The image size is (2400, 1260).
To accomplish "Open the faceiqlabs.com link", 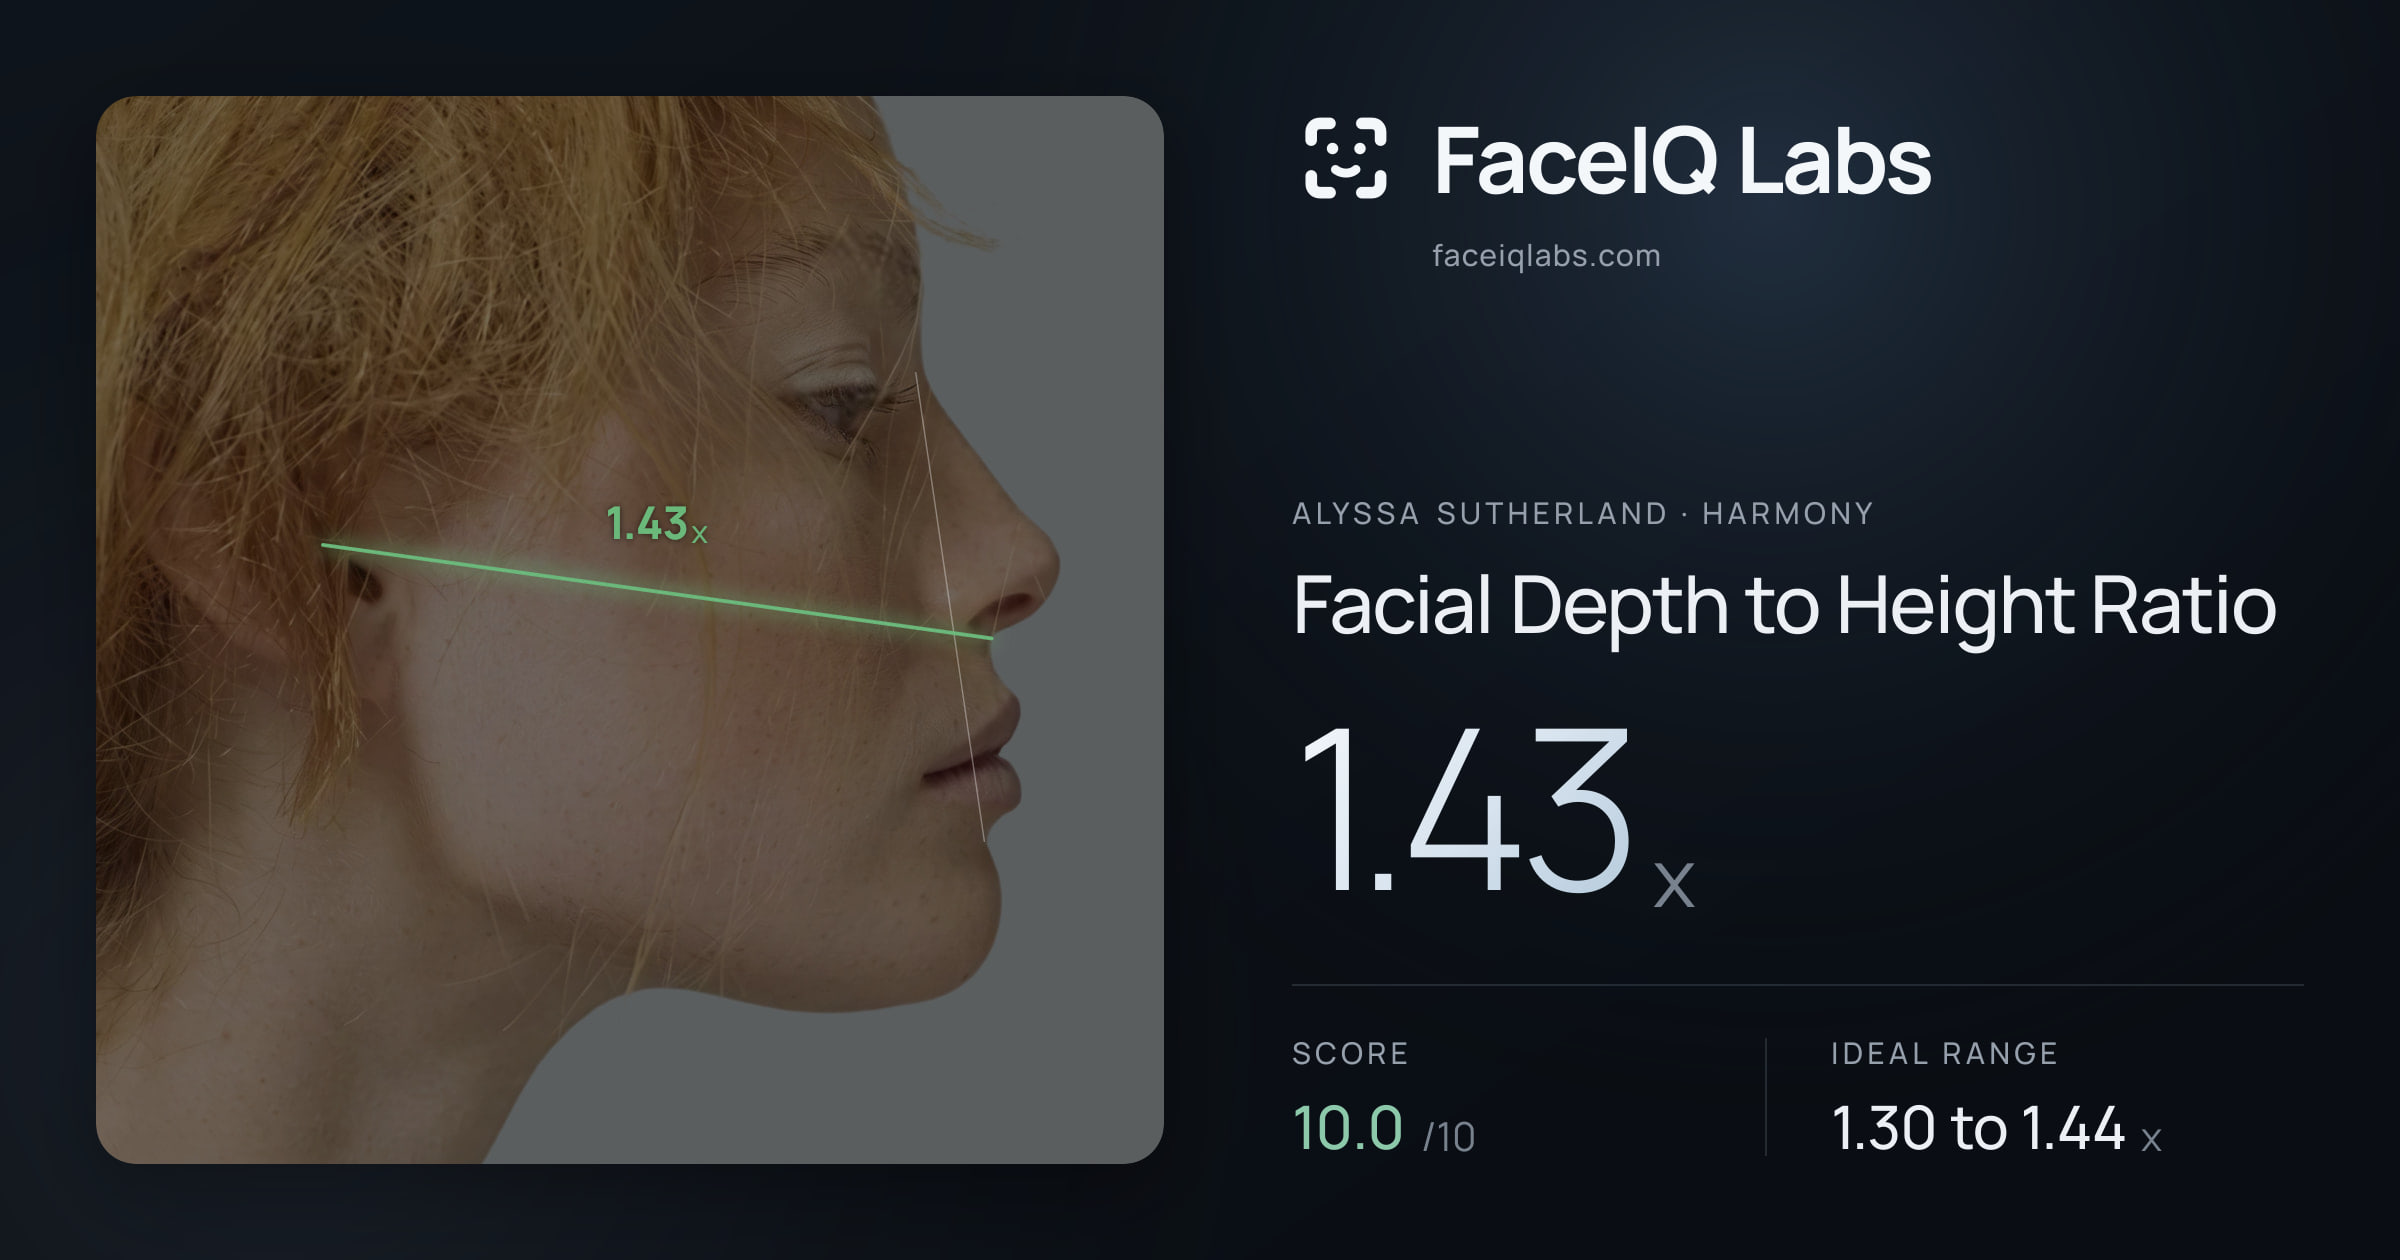I will (1546, 256).
